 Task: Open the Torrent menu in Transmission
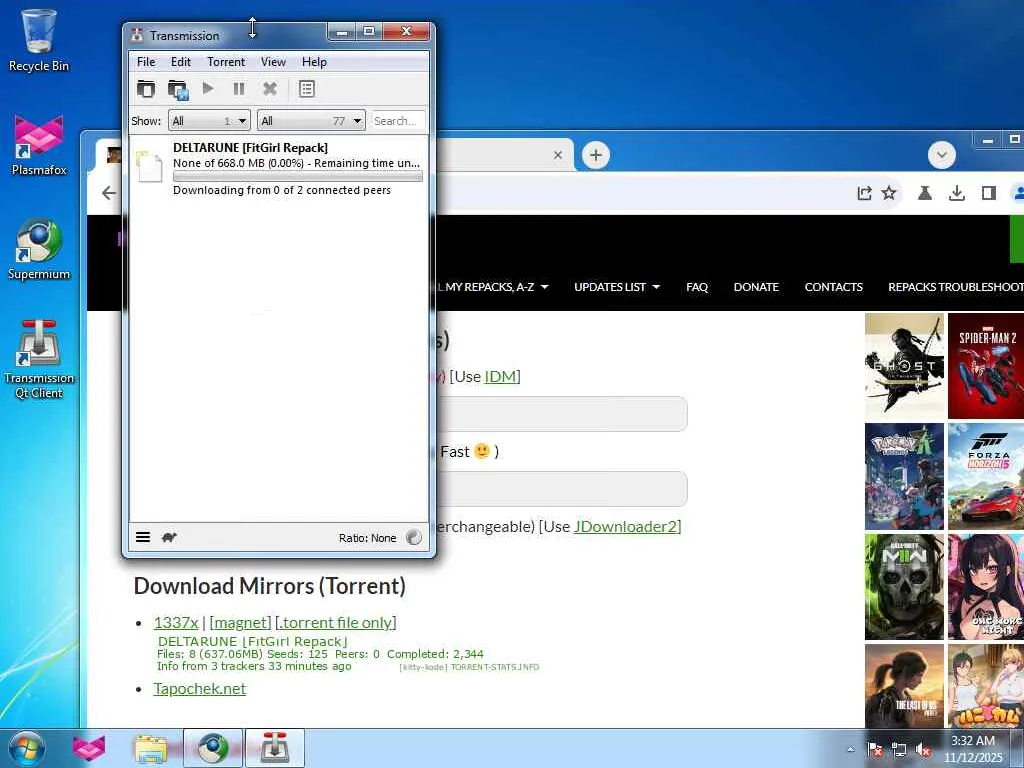[226, 62]
